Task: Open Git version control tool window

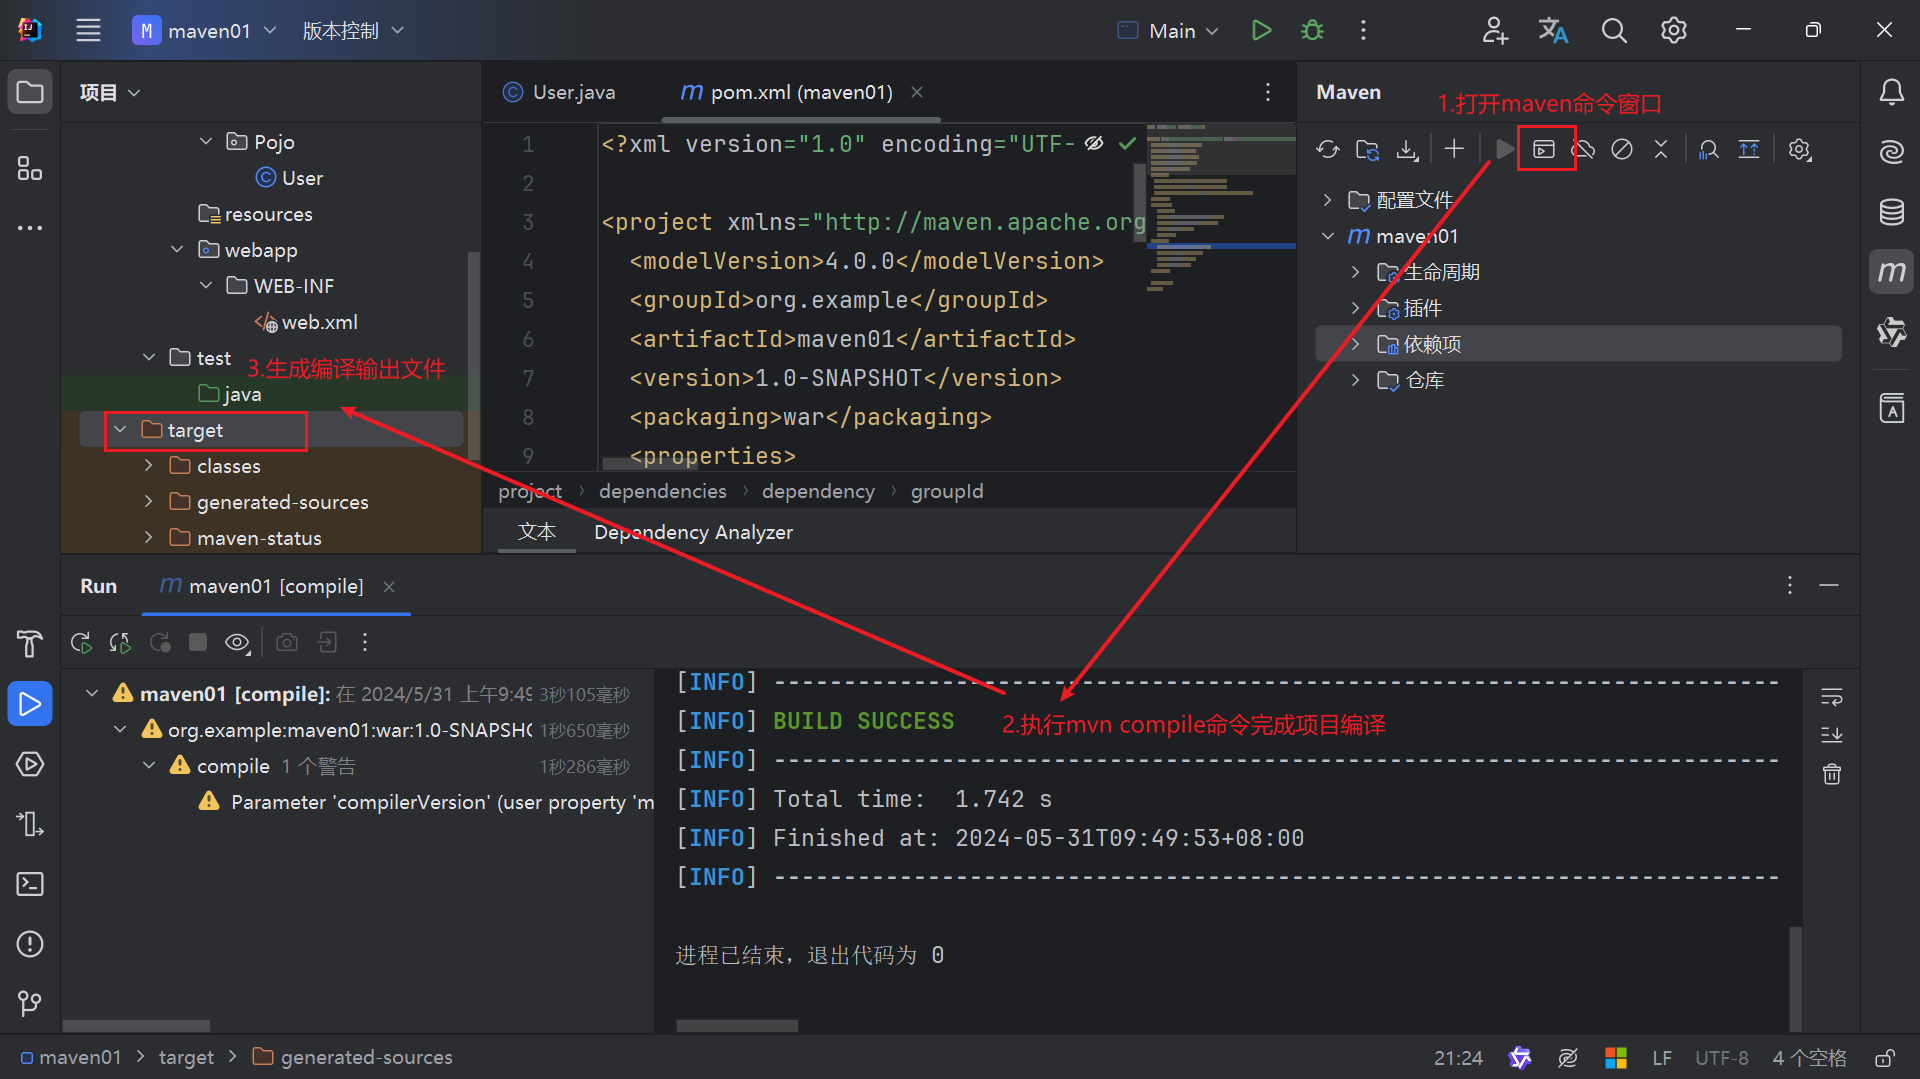Action: pyautogui.click(x=30, y=1002)
